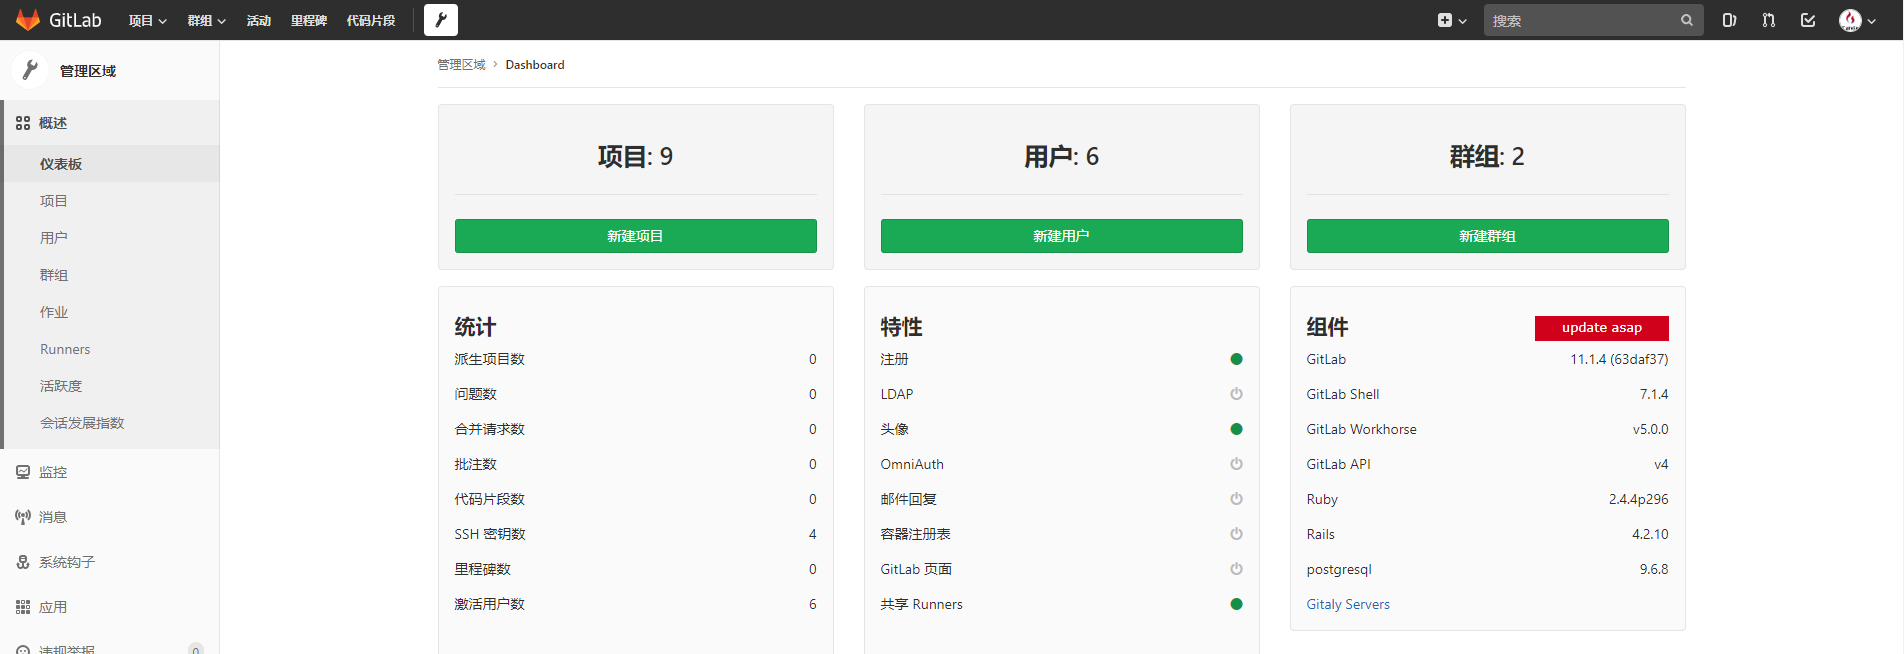Viewport: 1904px width, 654px height.
Task: Click the 项目: 9 heading
Action: click(636, 157)
